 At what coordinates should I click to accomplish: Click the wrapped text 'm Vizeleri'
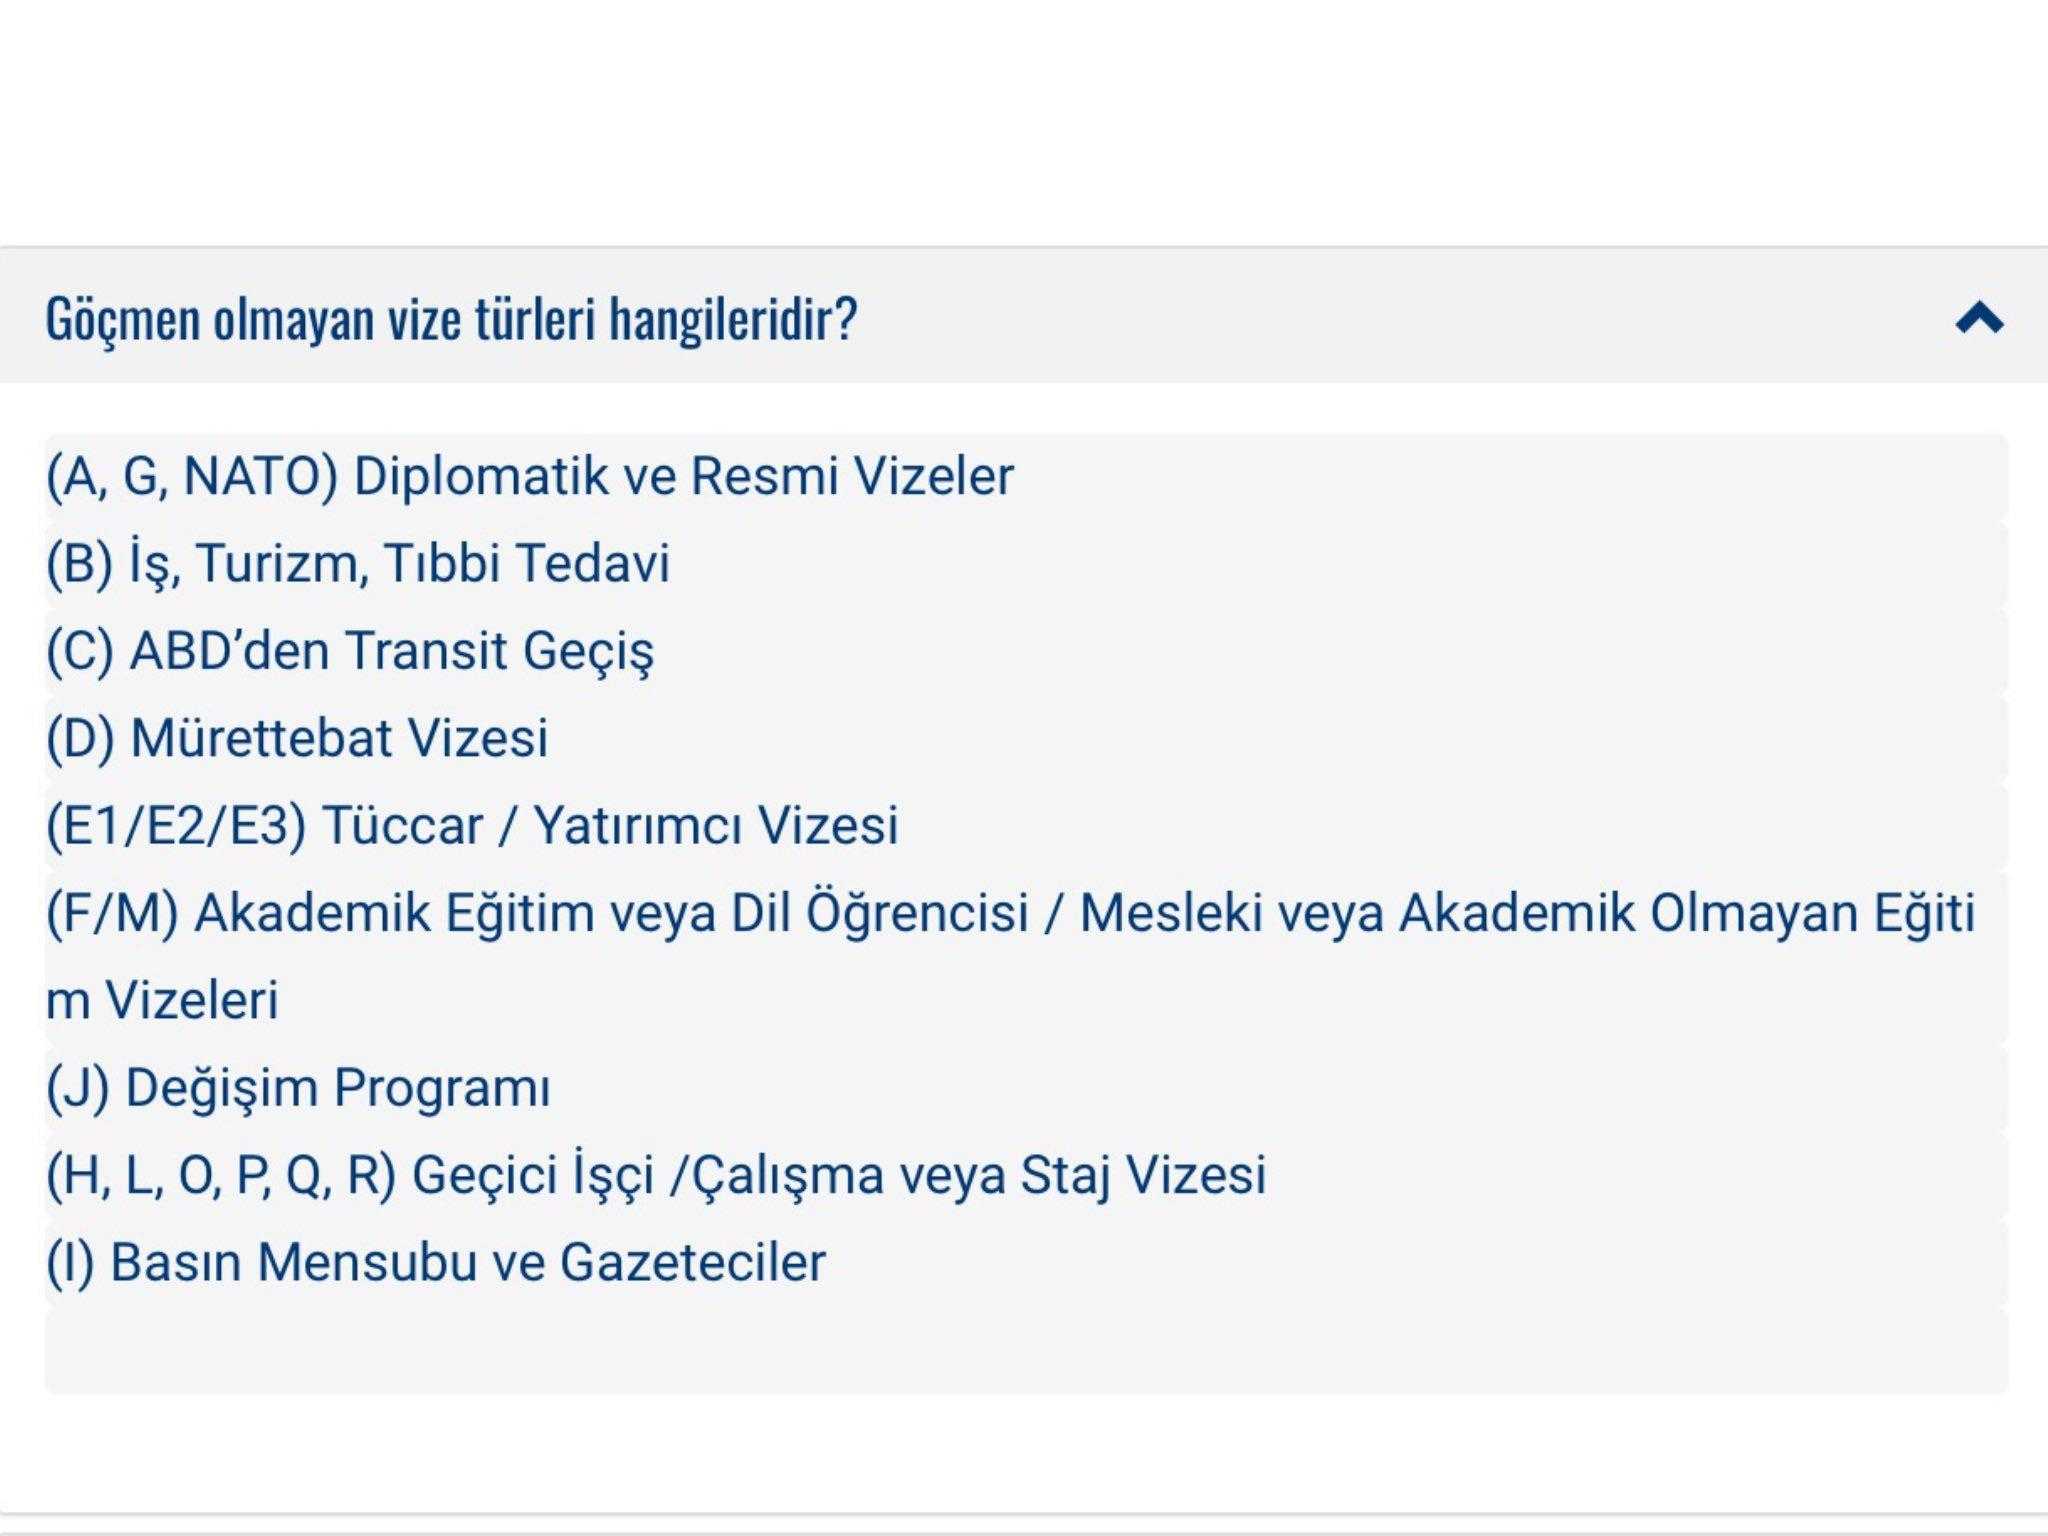tap(162, 1001)
